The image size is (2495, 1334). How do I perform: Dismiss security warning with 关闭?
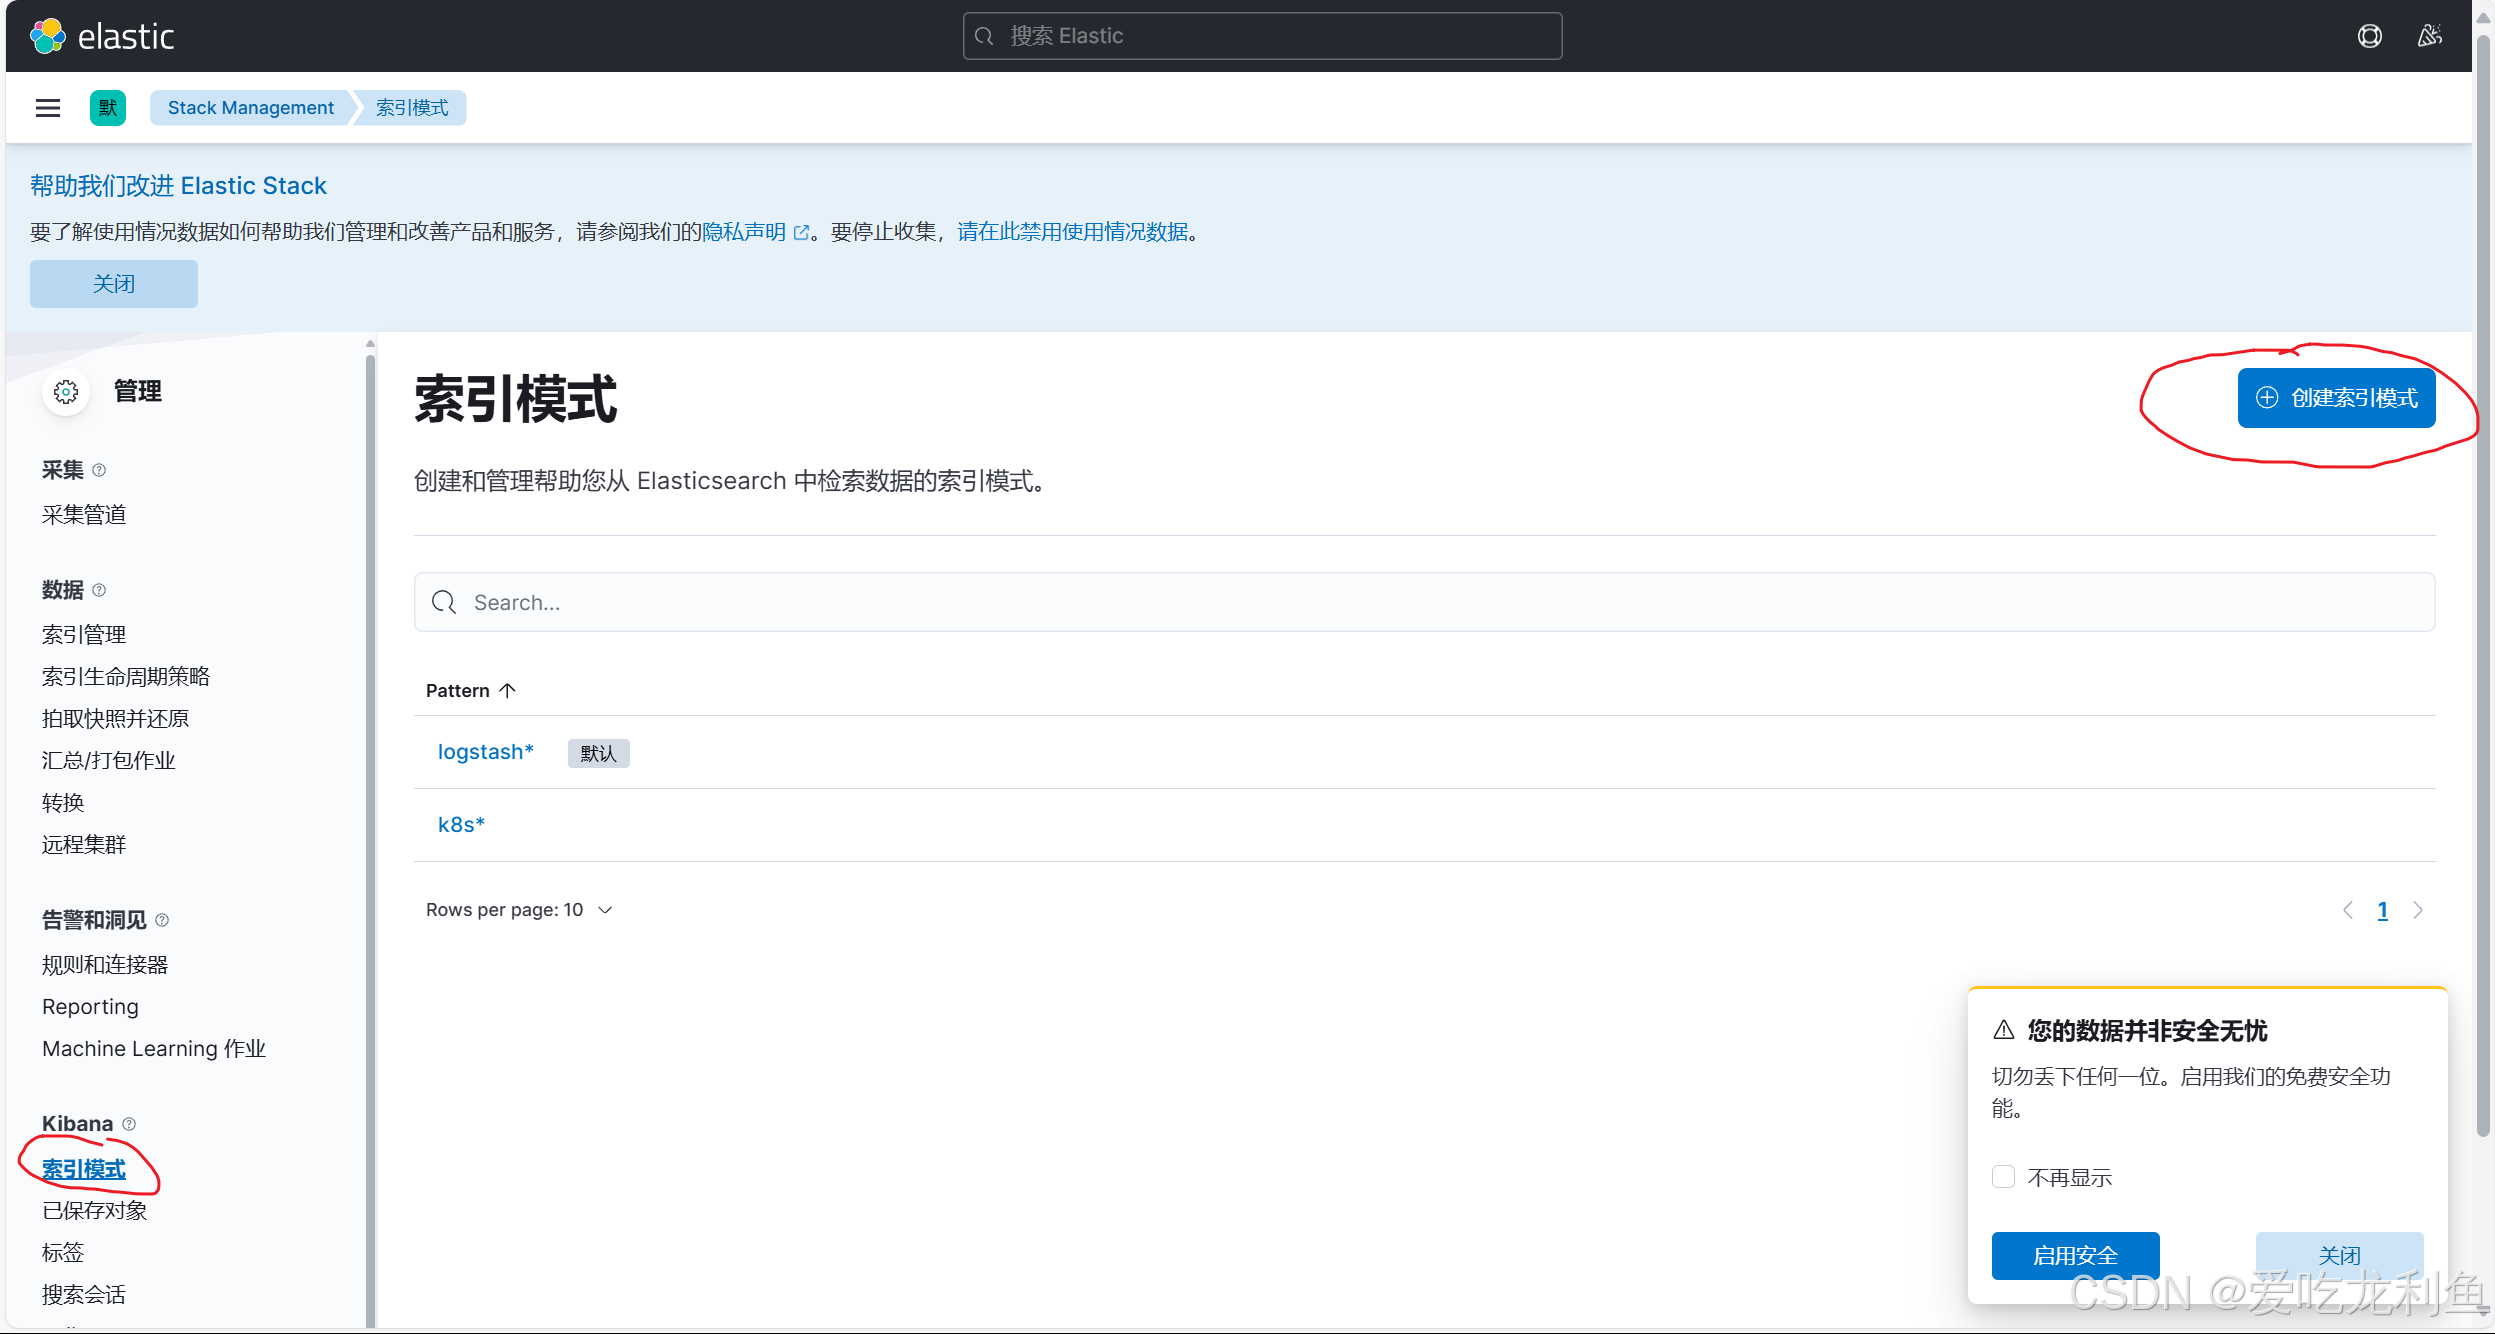[x=2339, y=1256]
